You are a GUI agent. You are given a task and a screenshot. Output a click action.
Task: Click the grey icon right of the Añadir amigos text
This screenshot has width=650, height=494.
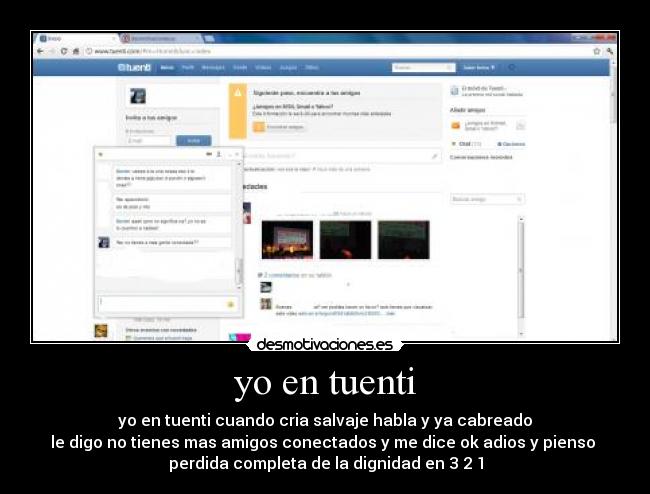[521, 125]
